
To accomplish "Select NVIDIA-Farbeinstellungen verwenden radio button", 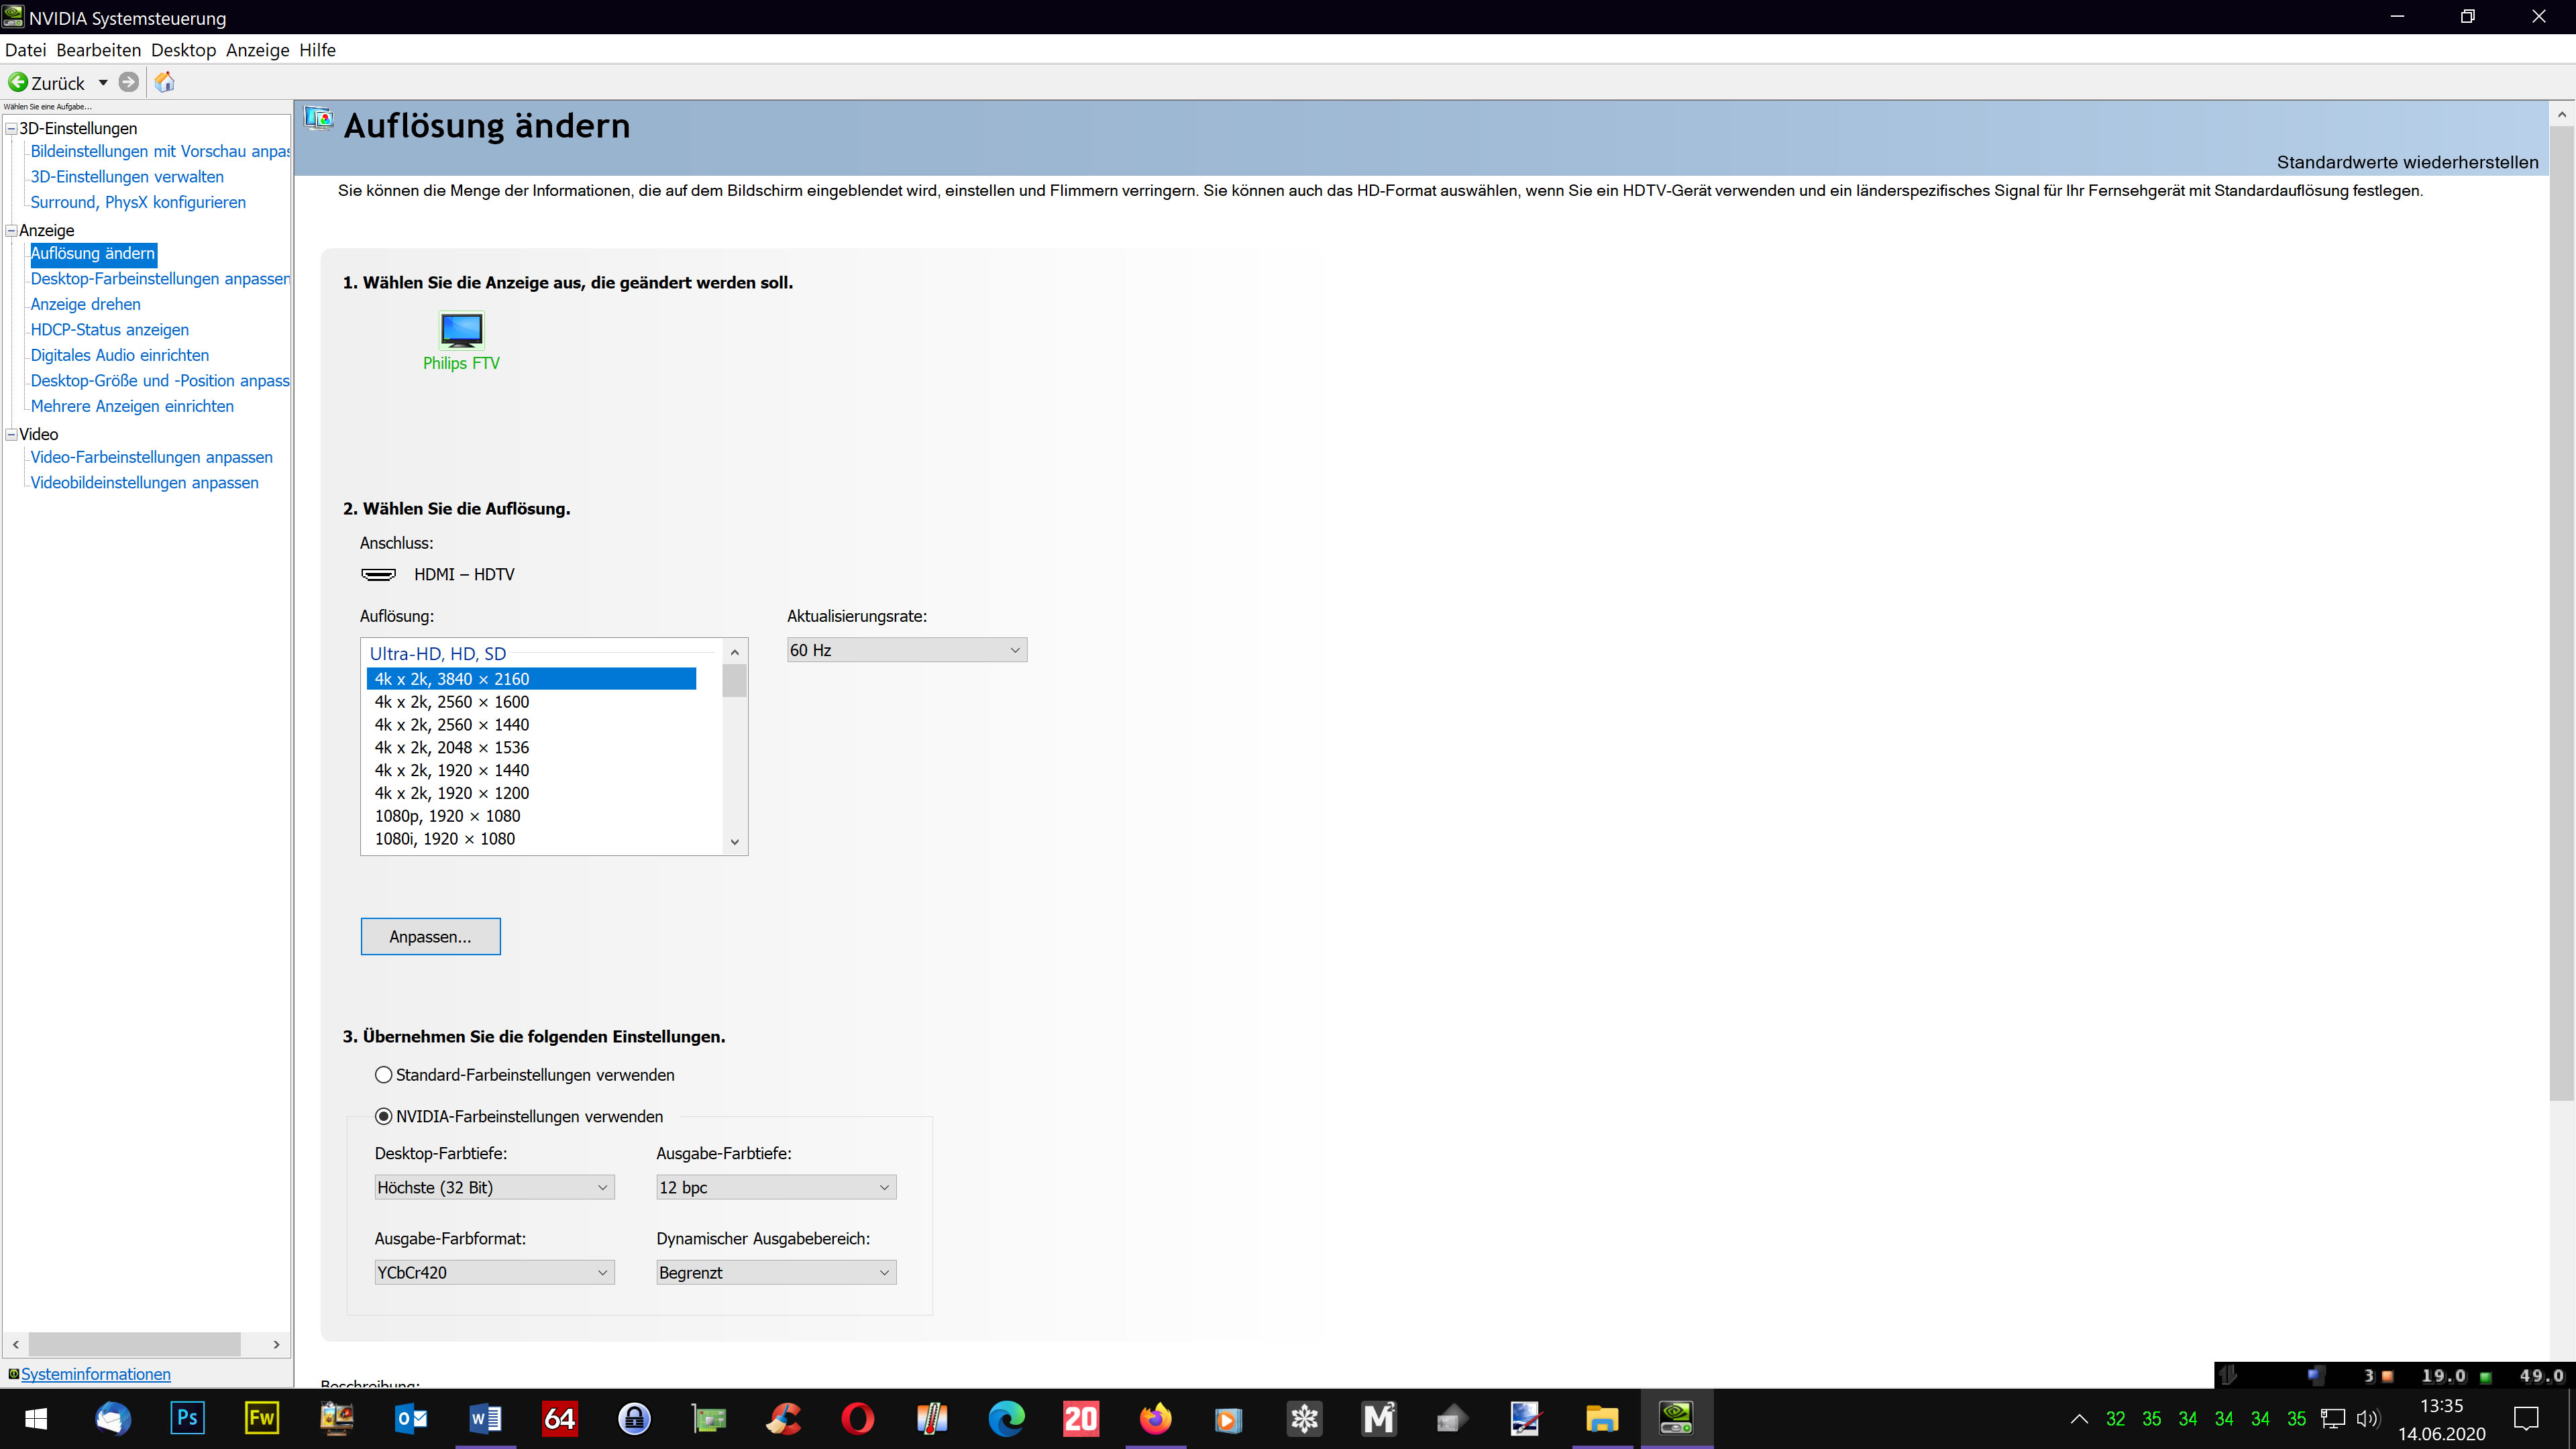I will (x=383, y=1116).
